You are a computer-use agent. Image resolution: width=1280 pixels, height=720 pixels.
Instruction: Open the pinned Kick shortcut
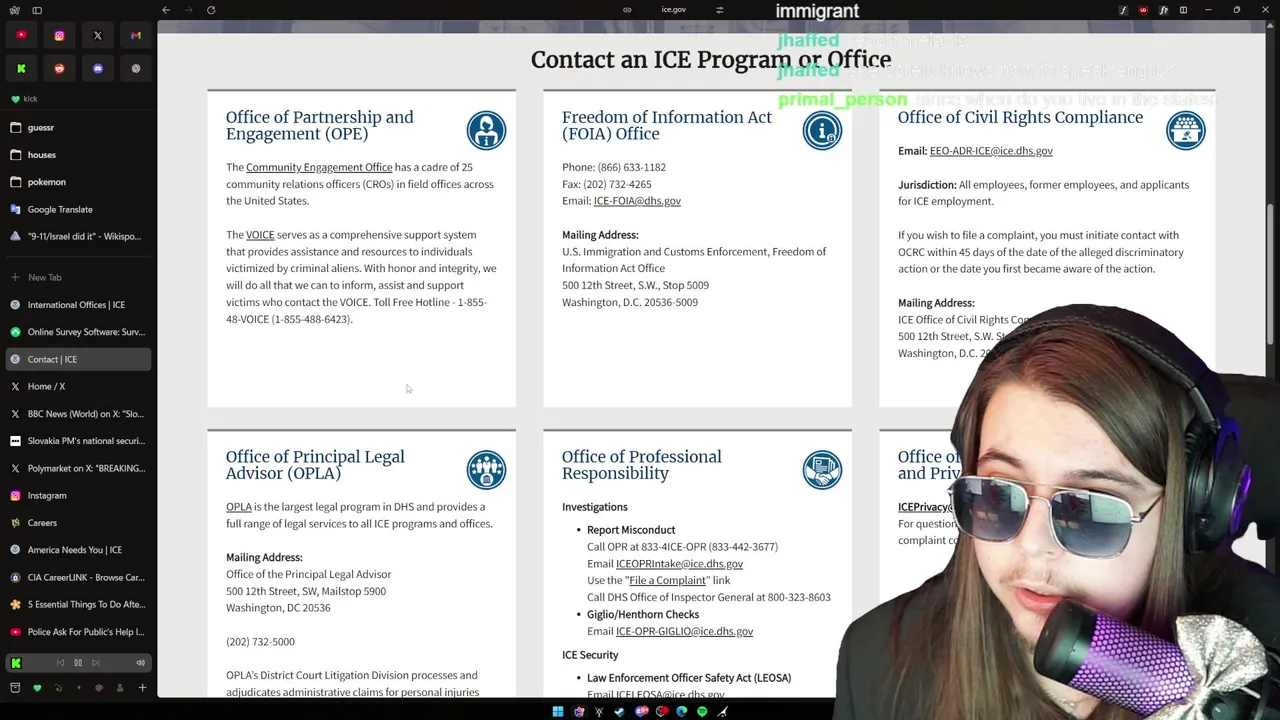21,68
